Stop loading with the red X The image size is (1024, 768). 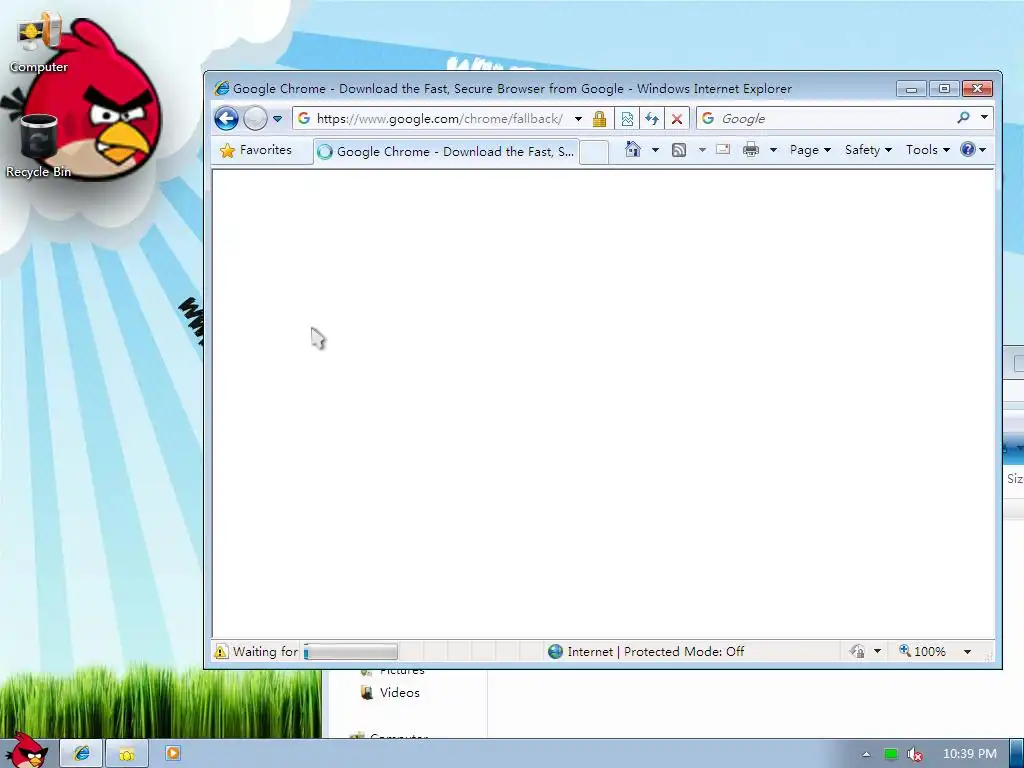pyautogui.click(x=677, y=119)
